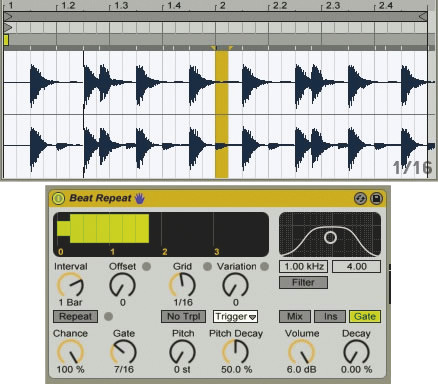Click the yellow highlighted waveform selection
This screenshot has height=384, width=438.
[222, 114]
